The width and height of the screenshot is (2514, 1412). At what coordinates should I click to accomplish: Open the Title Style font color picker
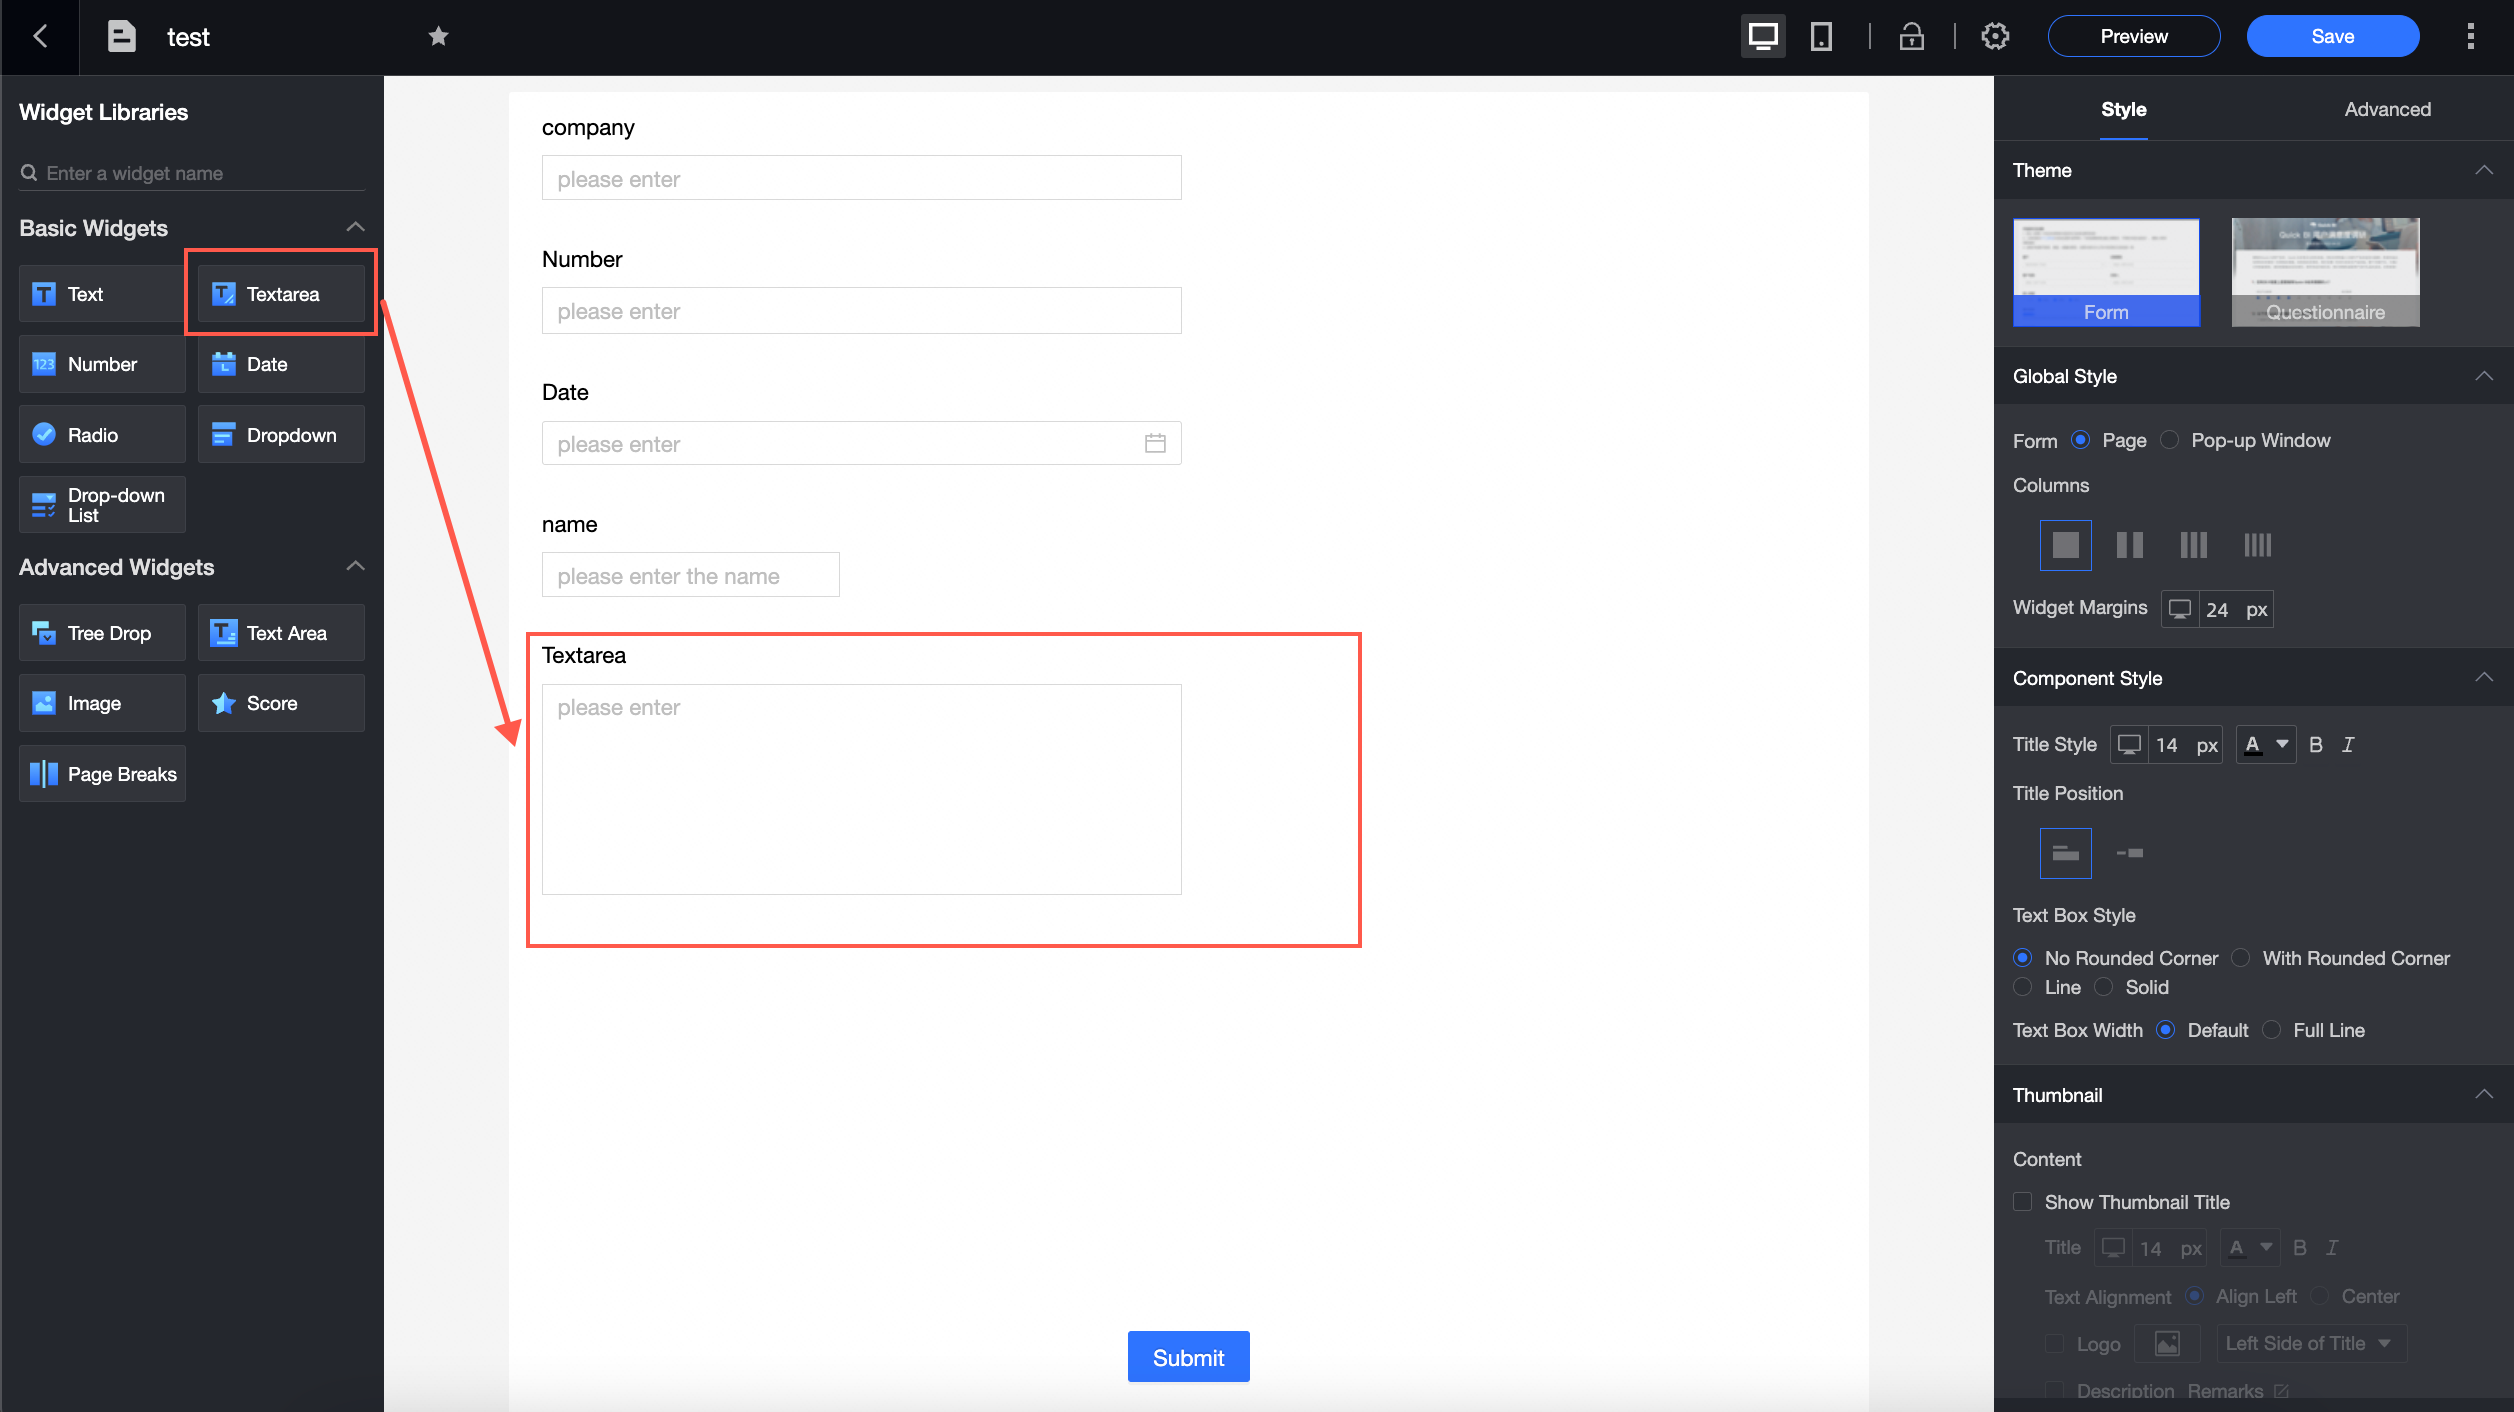[2265, 744]
